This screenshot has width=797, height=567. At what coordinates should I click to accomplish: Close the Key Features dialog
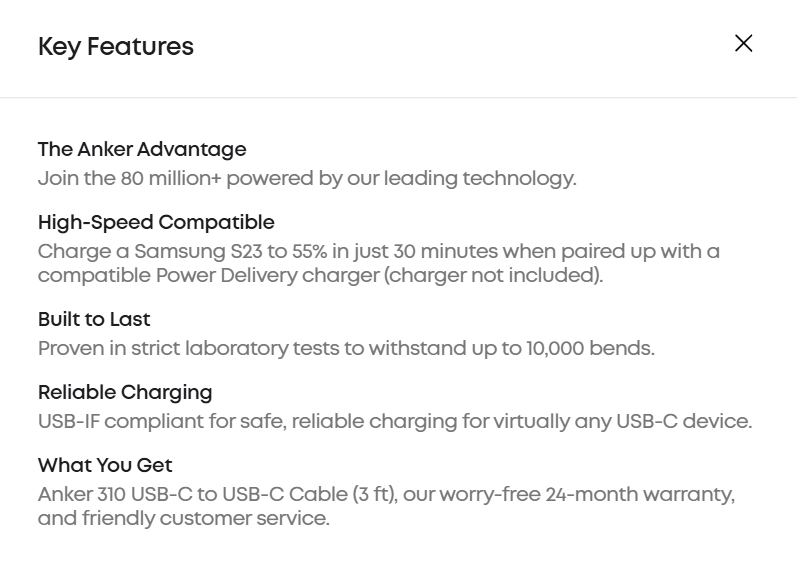click(743, 43)
